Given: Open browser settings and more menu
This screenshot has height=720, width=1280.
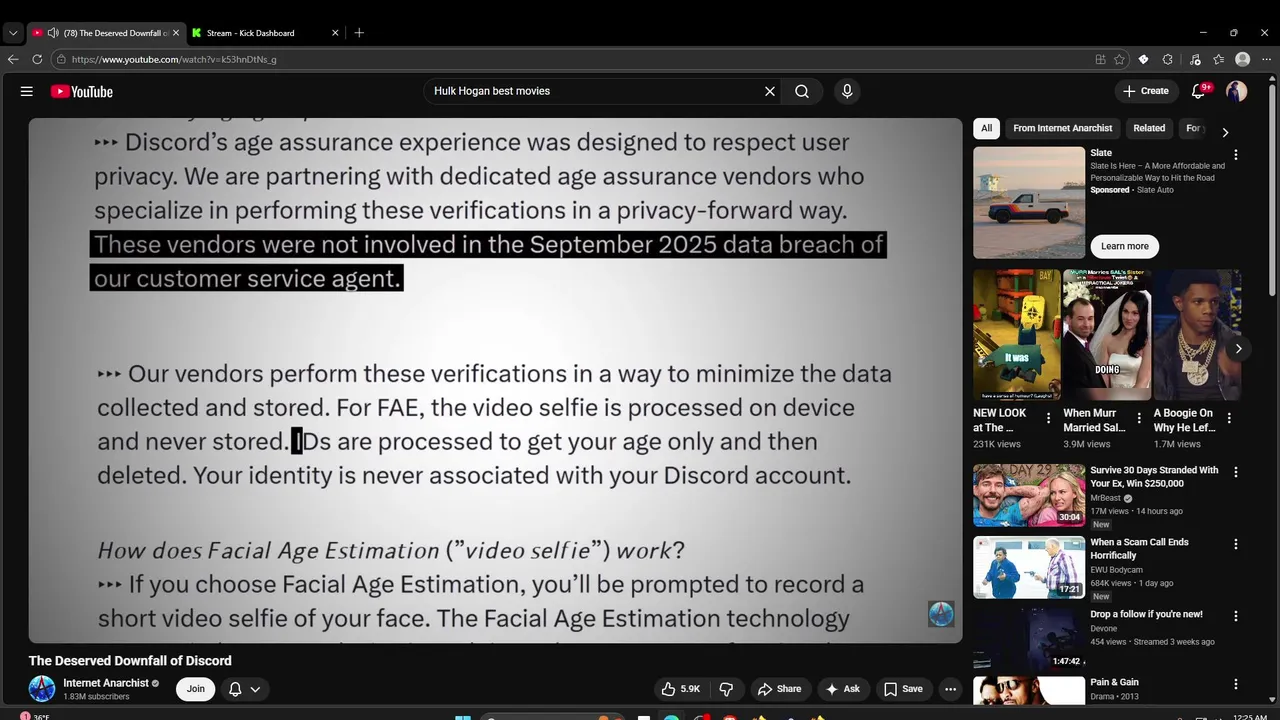Looking at the screenshot, I should 1266,59.
